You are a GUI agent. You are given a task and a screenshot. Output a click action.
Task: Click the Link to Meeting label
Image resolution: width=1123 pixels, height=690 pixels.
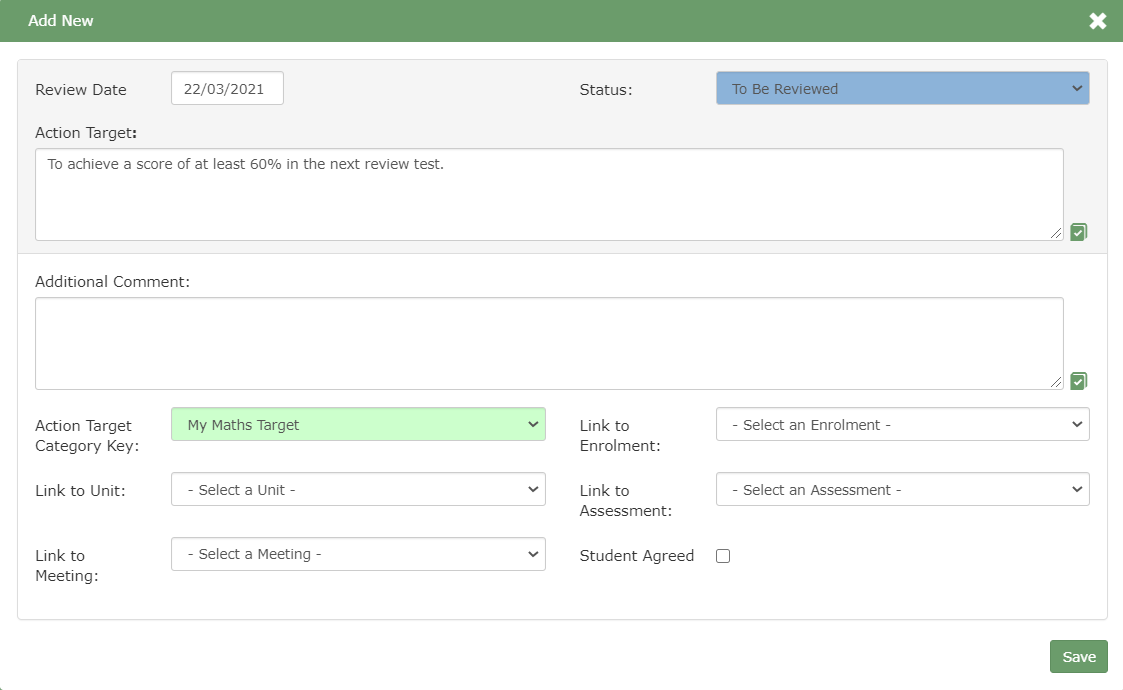[67, 565]
